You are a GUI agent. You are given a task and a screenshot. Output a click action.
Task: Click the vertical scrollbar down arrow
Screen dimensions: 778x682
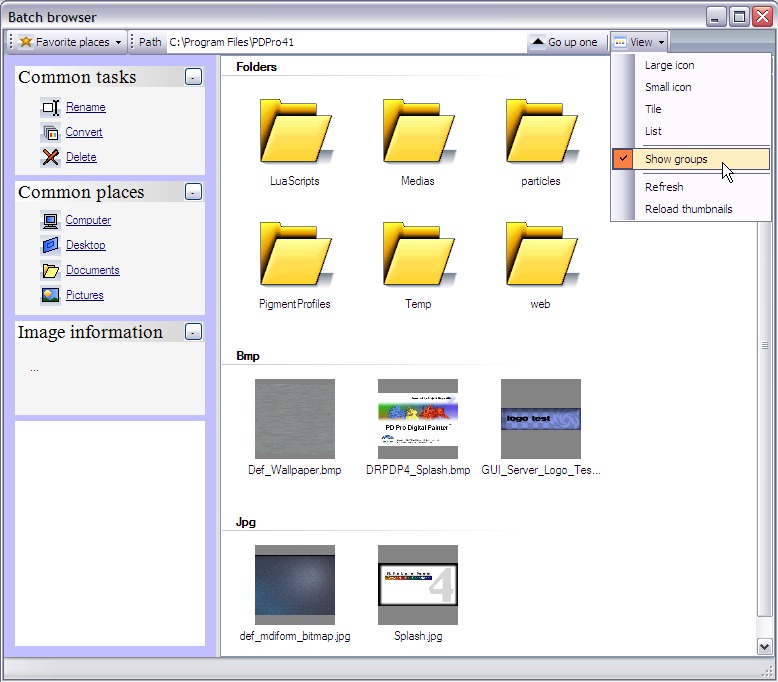tap(765, 647)
